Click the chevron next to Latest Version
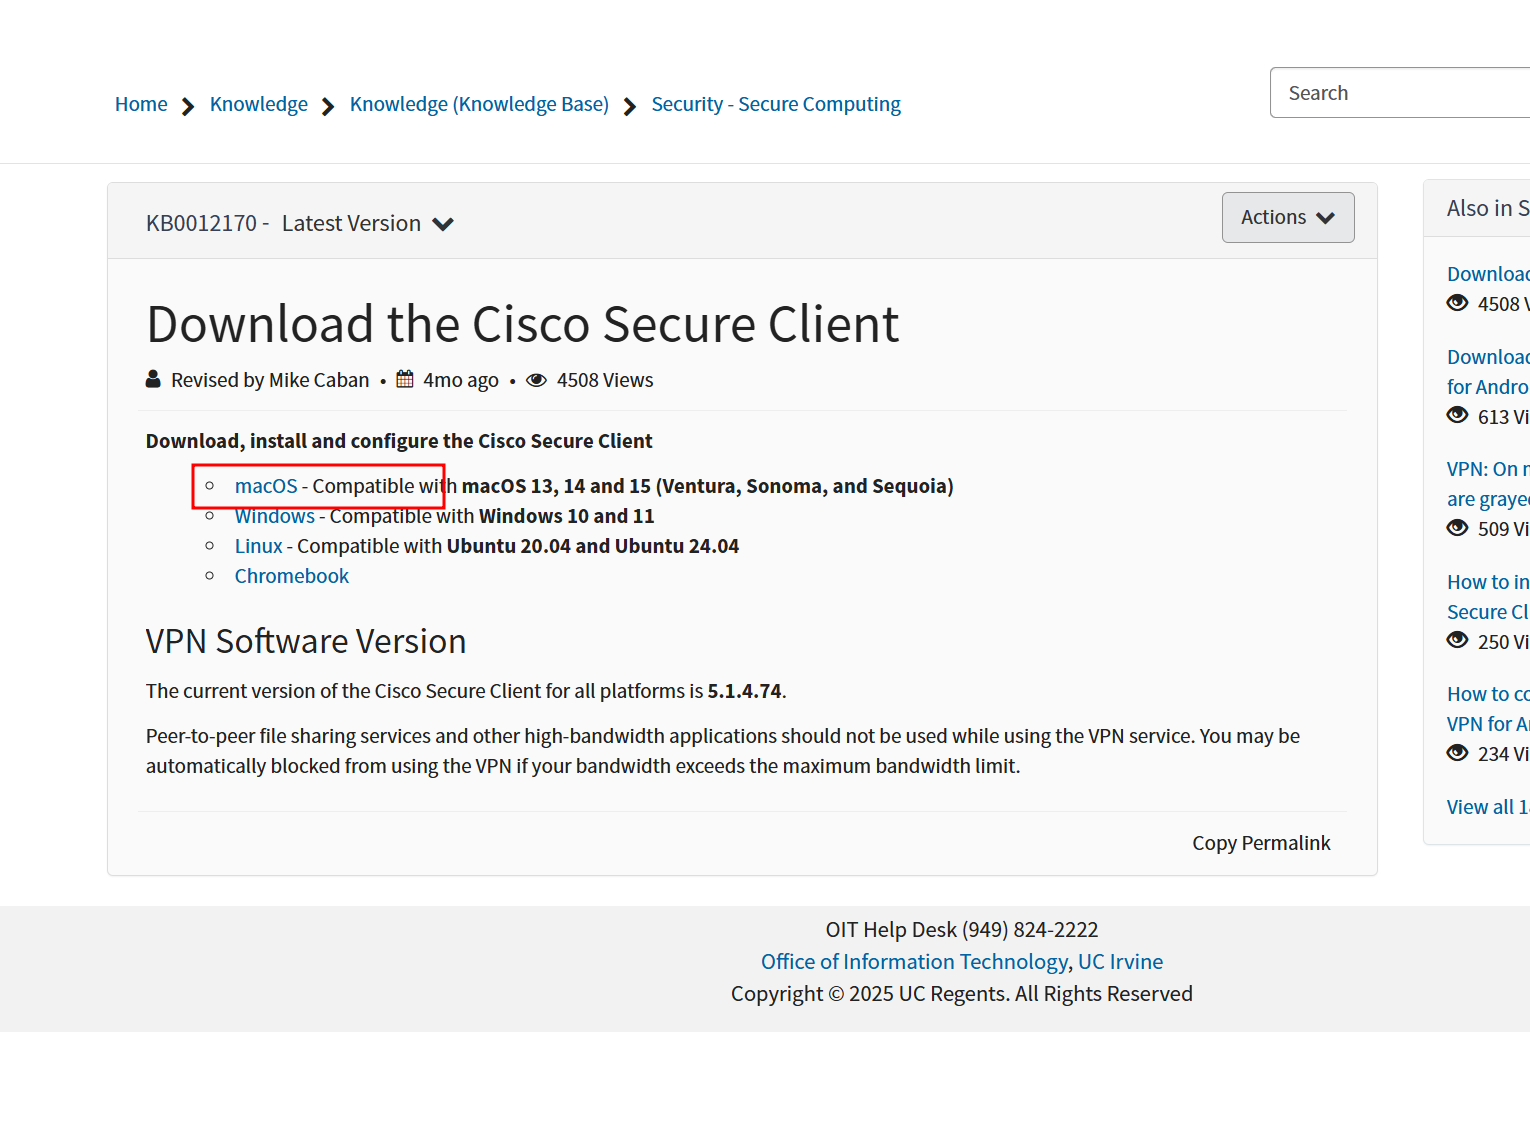The image size is (1530, 1142). pyautogui.click(x=443, y=224)
